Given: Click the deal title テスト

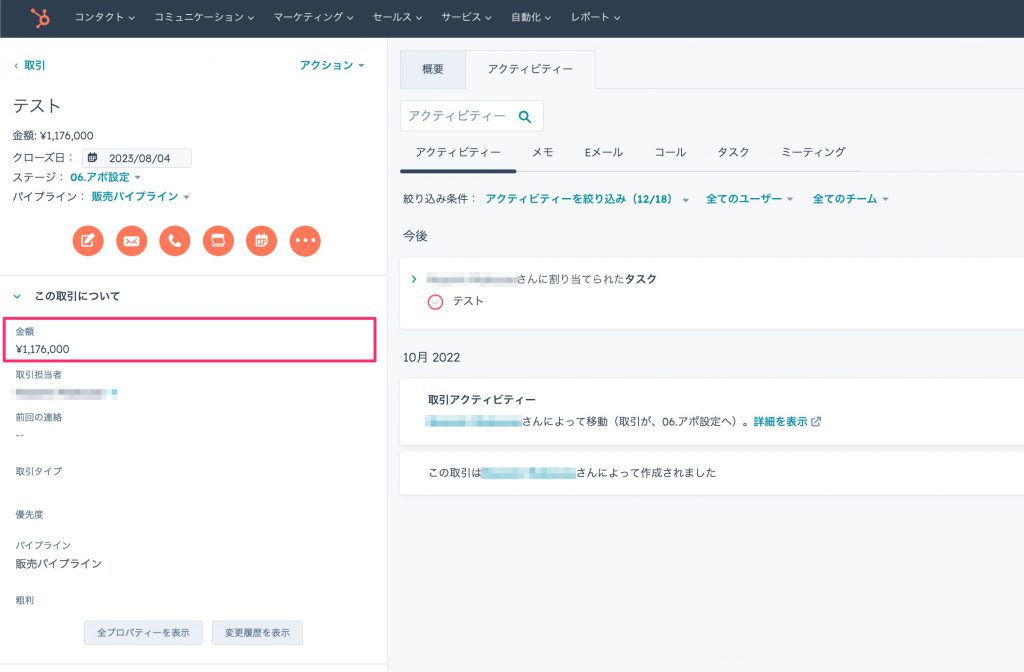Looking at the screenshot, I should [x=37, y=106].
